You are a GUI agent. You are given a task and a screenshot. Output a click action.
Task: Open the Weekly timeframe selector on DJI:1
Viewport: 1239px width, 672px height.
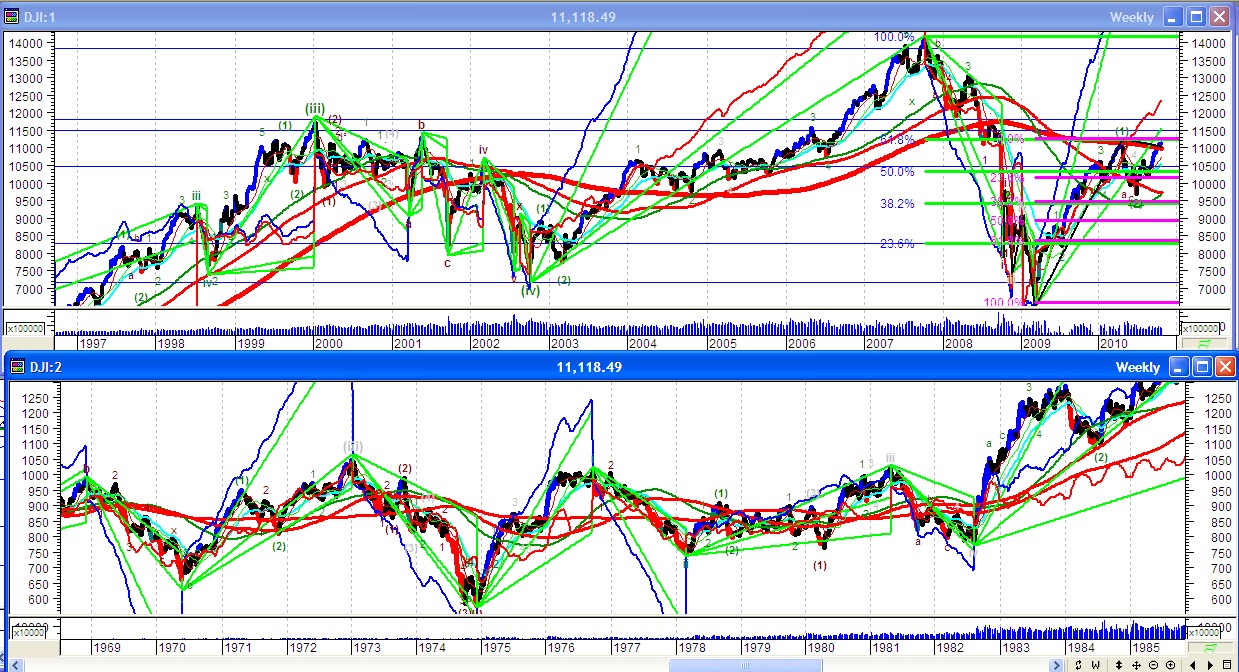point(1131,17)
